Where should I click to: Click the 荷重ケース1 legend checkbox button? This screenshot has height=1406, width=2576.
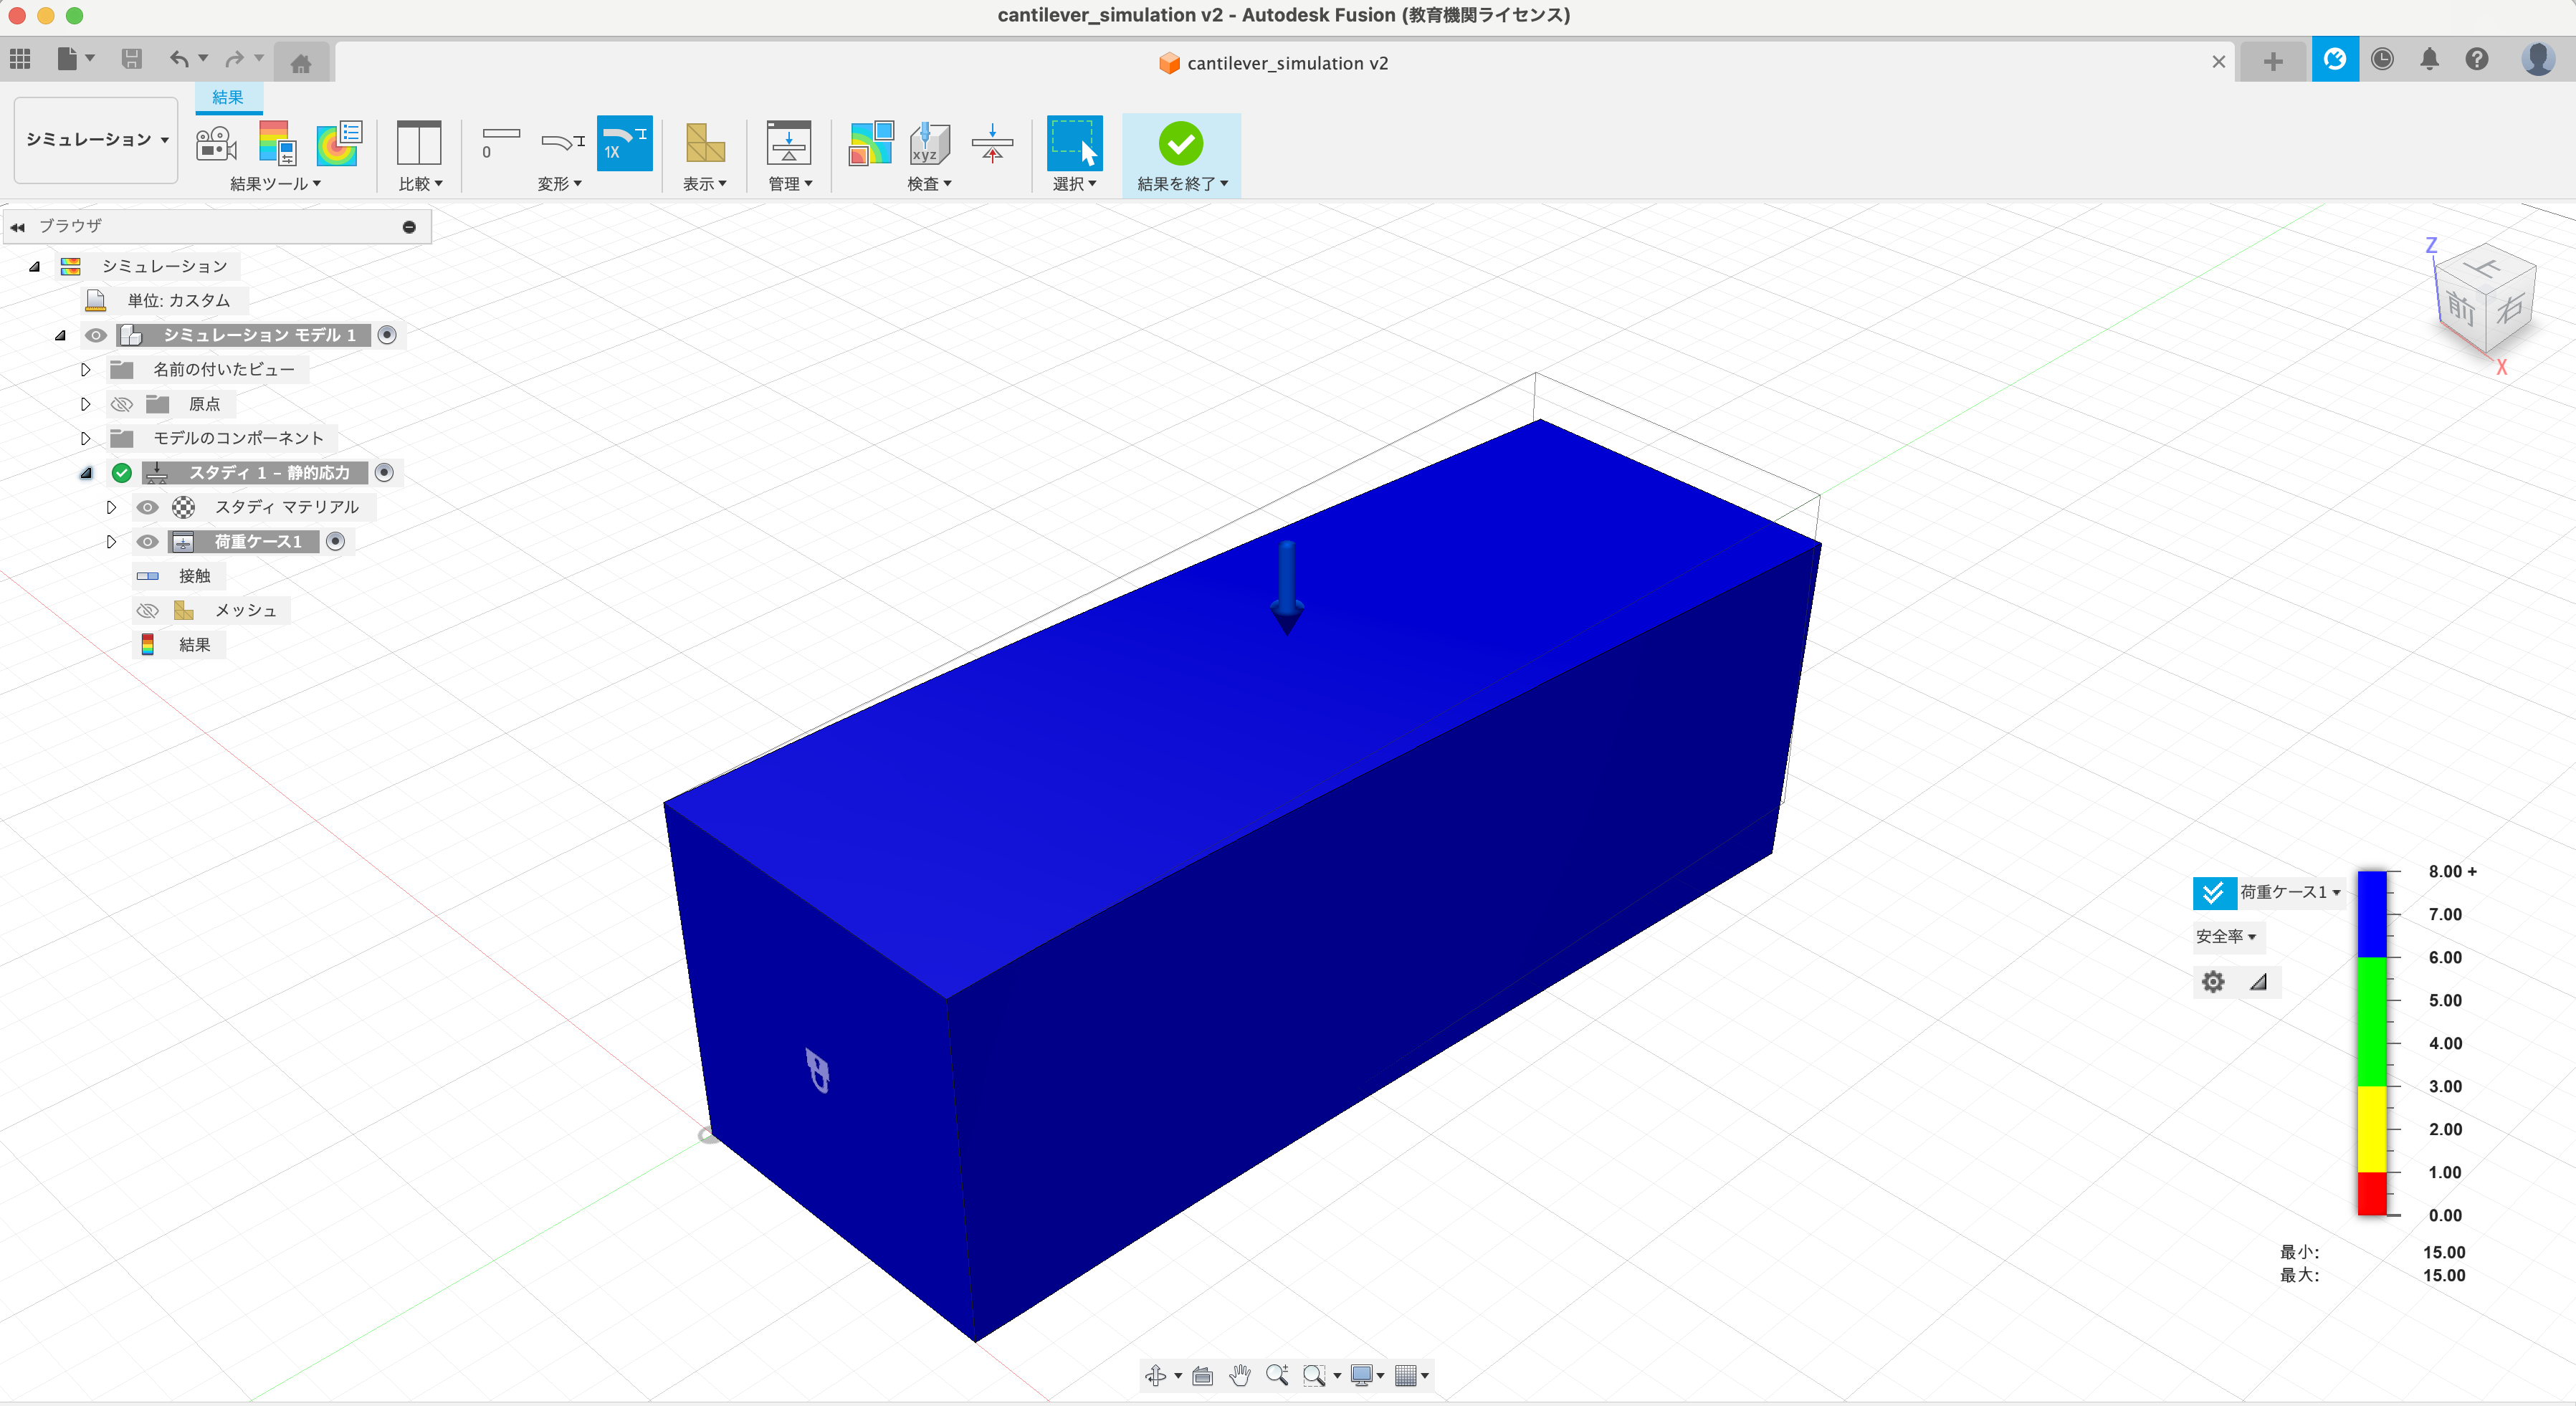click(x=2213, y=892)
